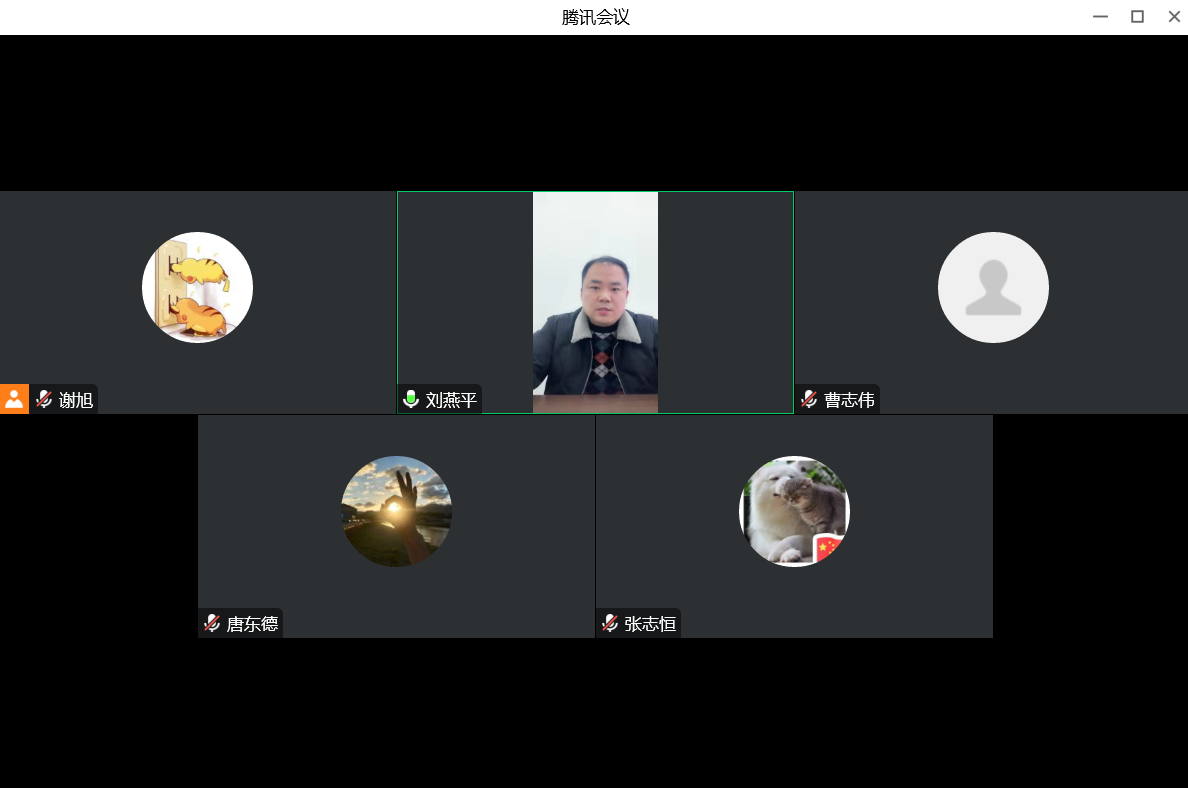
Task: Click the orange host badge beside 谢旭
Action: coord(14,399)
